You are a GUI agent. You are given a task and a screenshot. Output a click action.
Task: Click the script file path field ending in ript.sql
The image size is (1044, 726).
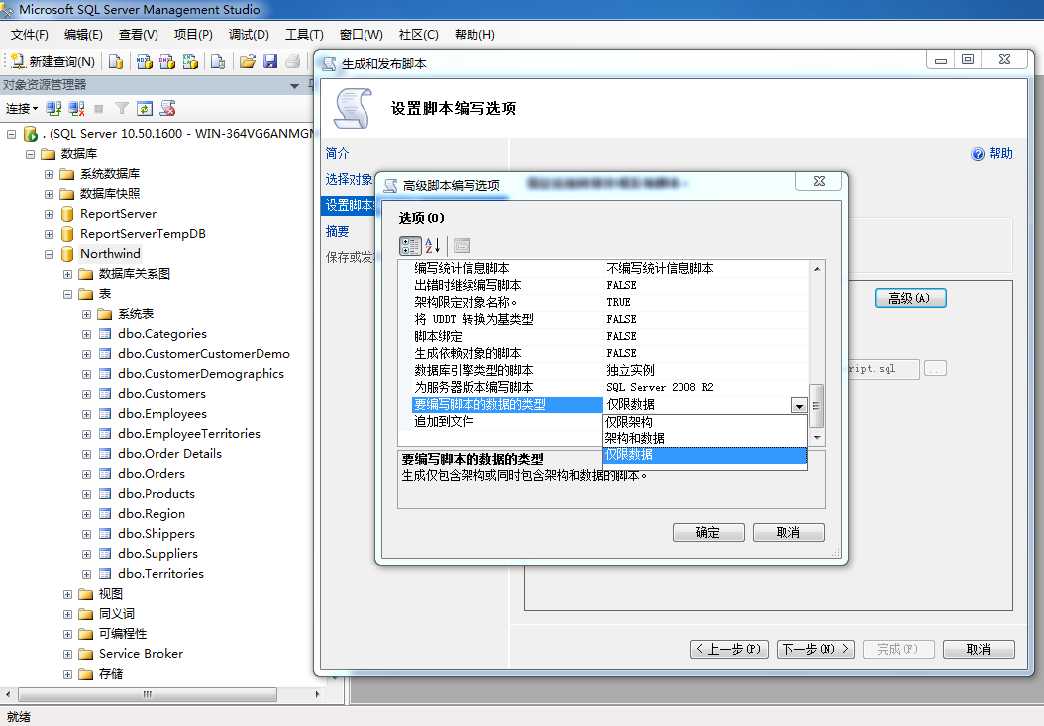coord(884,369)
